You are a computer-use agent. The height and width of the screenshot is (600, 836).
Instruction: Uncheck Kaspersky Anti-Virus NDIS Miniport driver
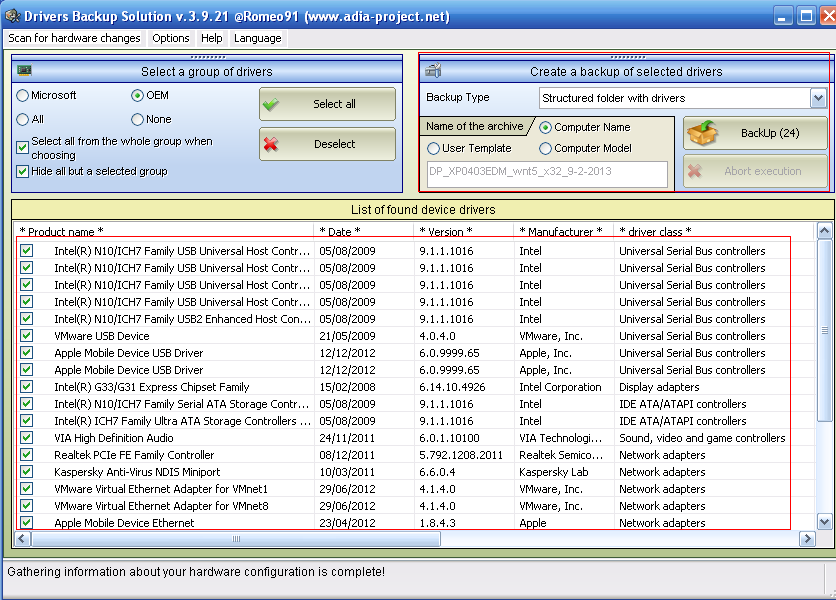[x=27, y=472]
